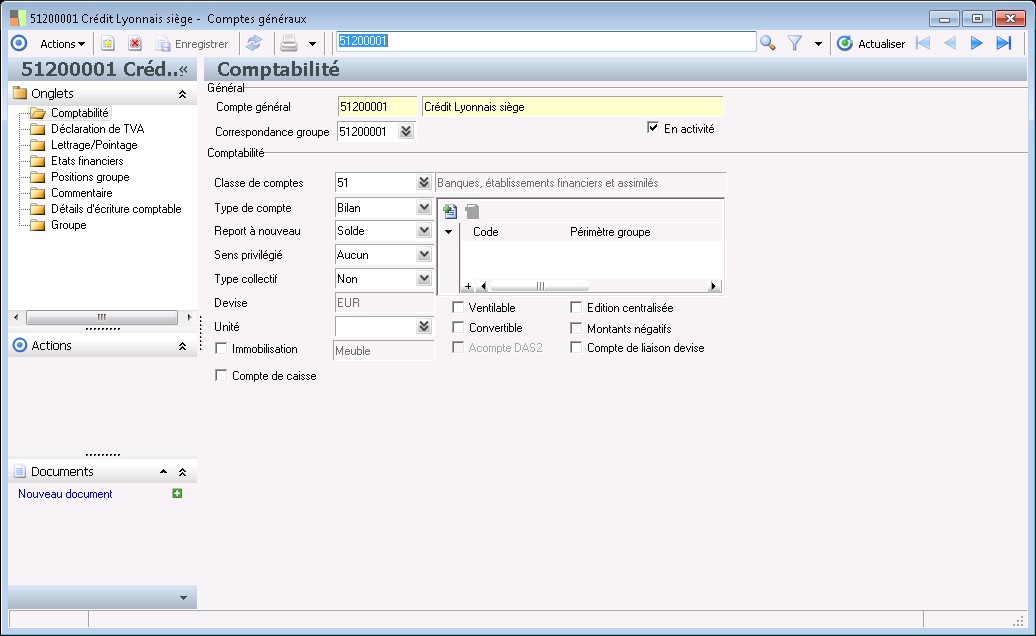Open the Type collectif dropdown
Viewport: 1036px width, 636px height.
click(424, 279)
